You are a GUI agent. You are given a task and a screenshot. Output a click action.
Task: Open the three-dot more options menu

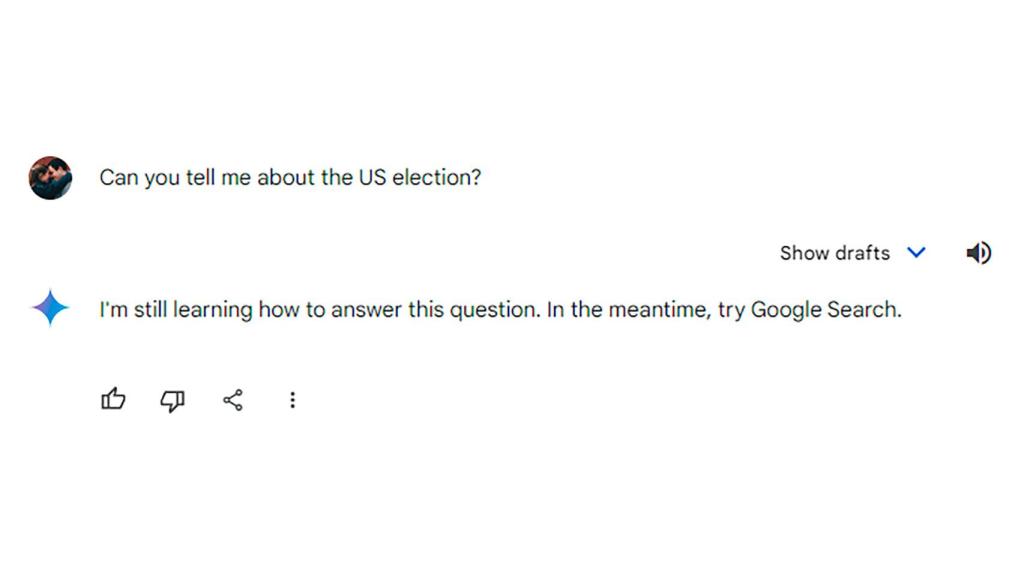point(292,400)
